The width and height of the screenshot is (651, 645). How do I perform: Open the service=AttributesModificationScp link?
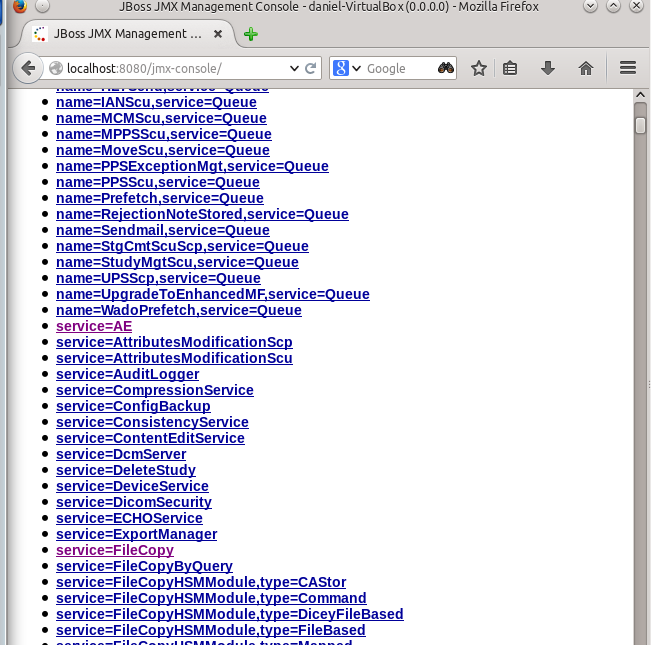click(174, 342)
